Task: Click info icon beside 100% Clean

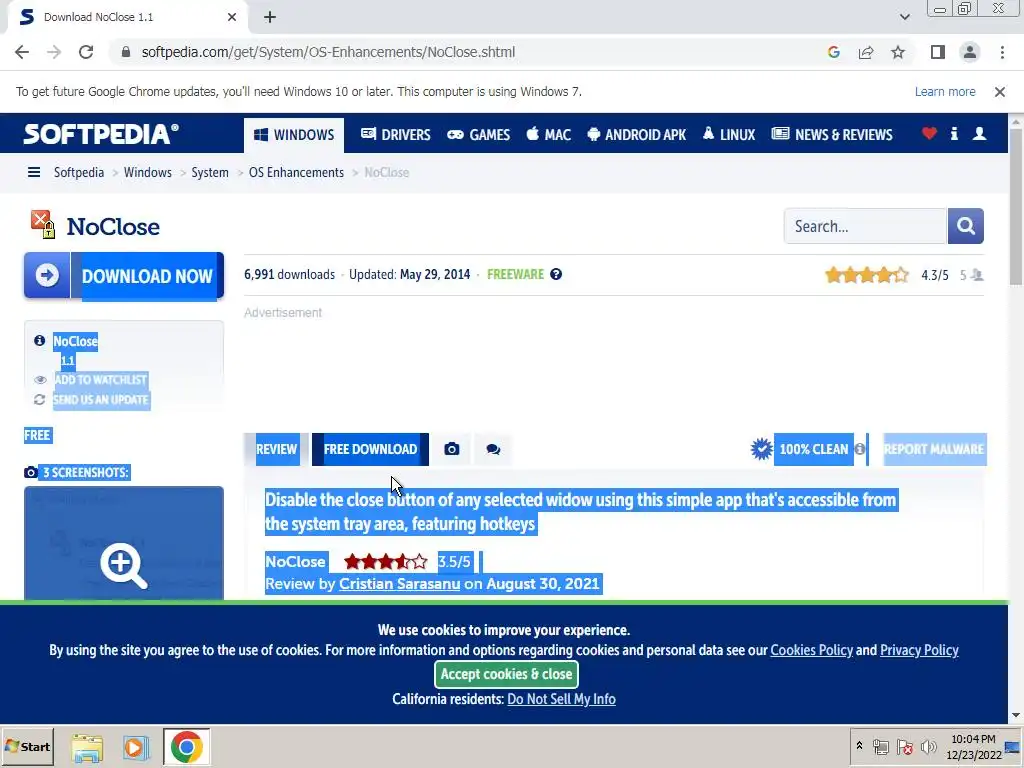Action: tap(860, 449)
